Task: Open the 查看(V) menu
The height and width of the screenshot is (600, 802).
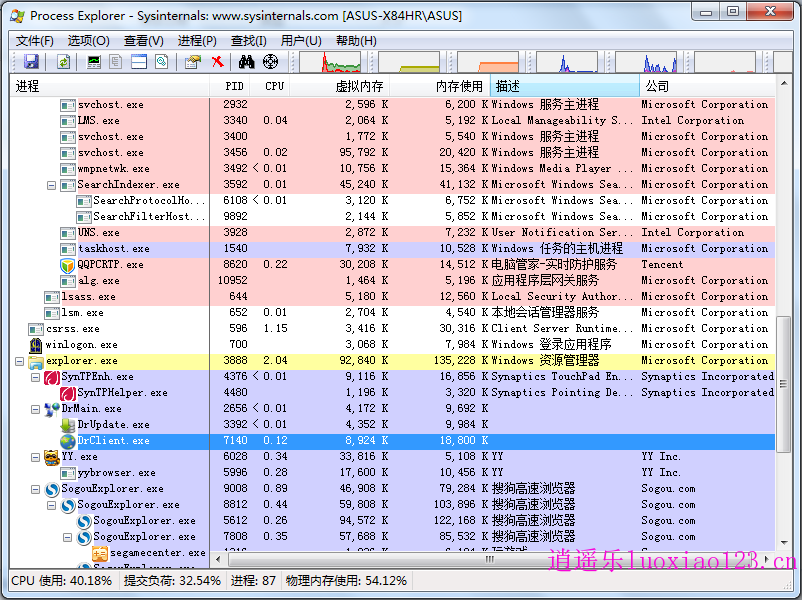Action: pyautogui.click(x=144, y=41)
